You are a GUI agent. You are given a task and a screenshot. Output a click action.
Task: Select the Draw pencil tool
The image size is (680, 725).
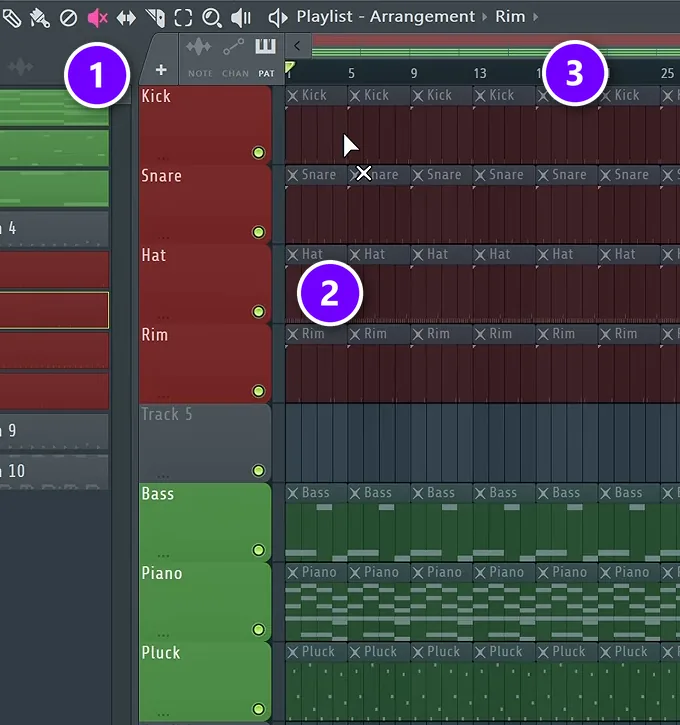coord(12,18)
